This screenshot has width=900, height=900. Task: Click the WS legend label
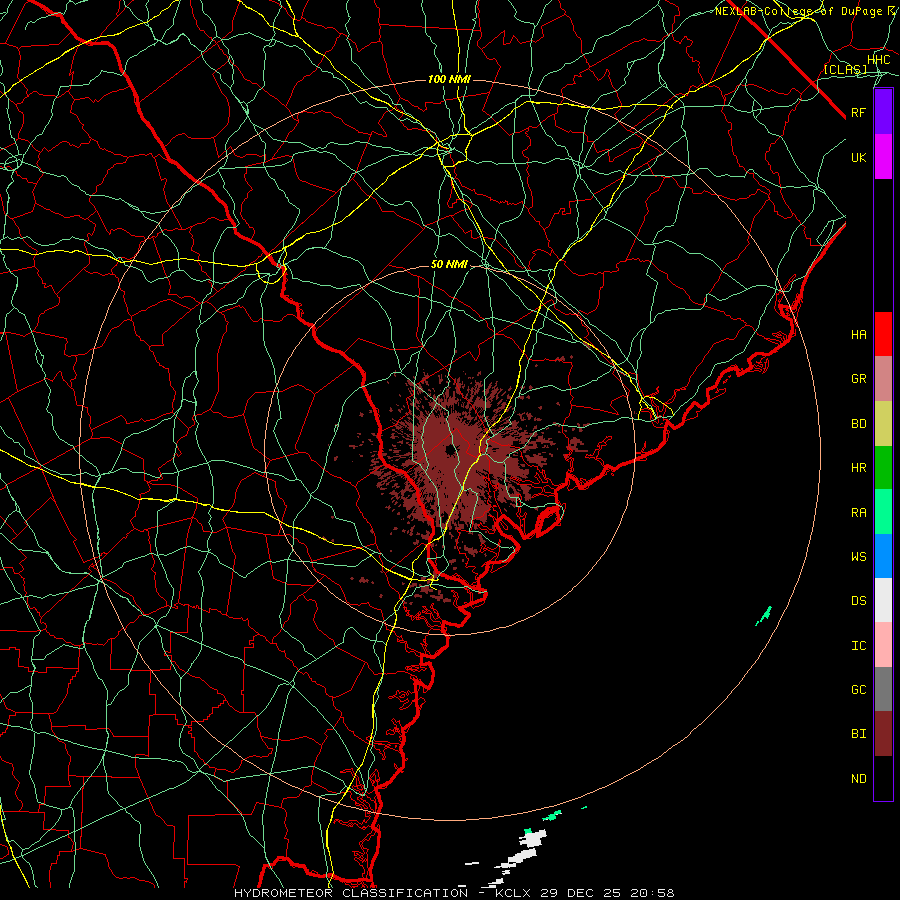pyautogui.click(x=859, y=557)
